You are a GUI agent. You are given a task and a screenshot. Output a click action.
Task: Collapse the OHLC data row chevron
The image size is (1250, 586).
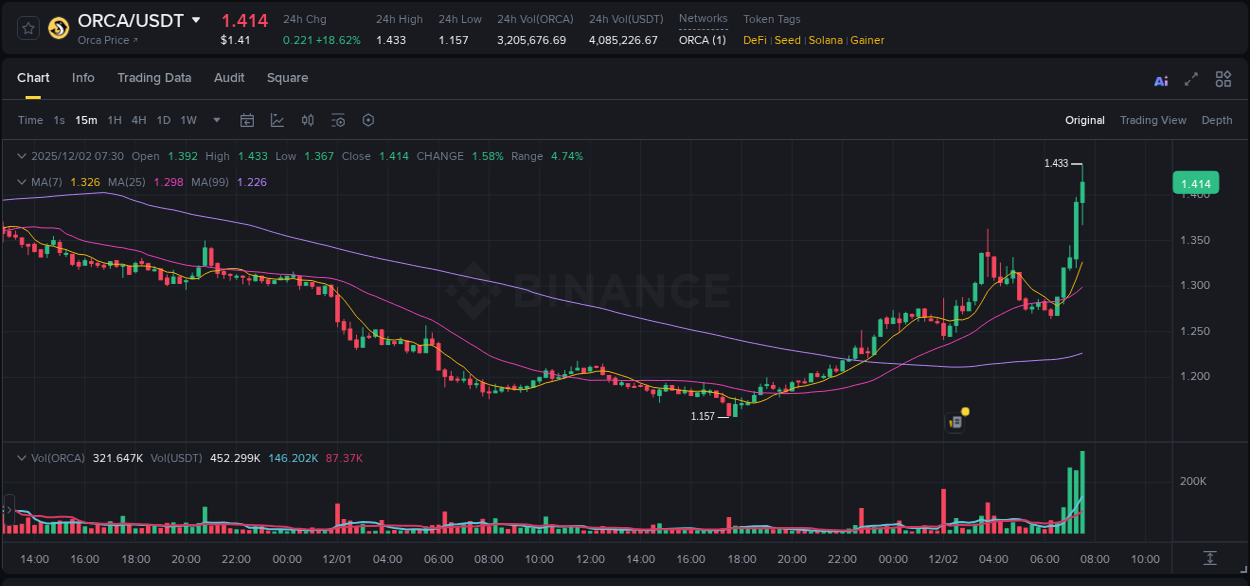[x=21, y=156]
